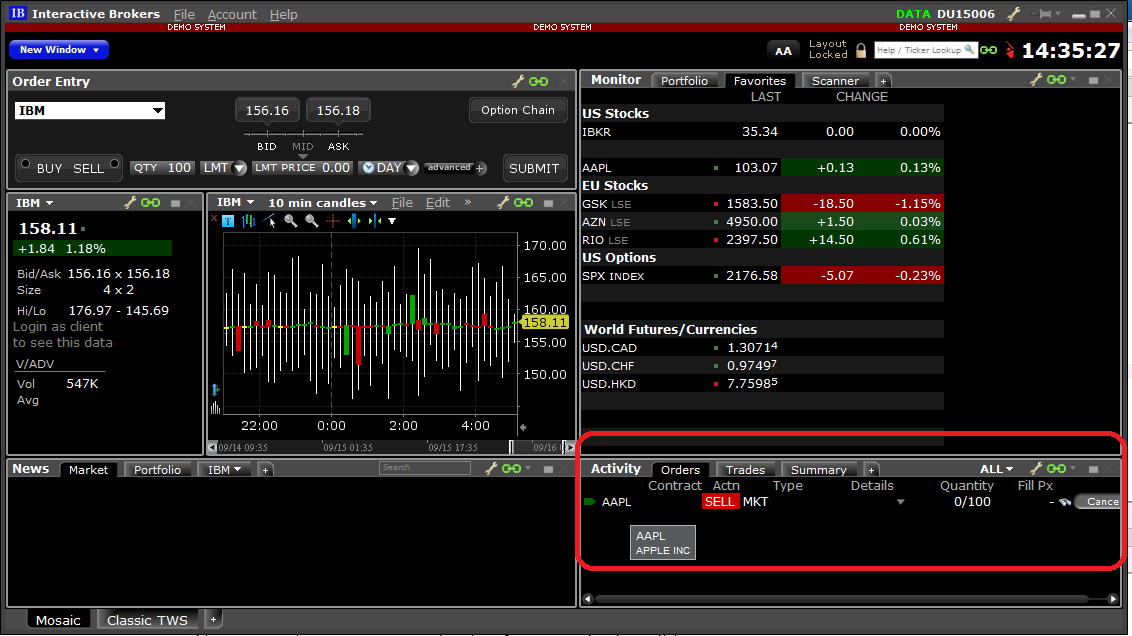Expand the advanced order options
1132x636 pixels.
pos(456,167)
